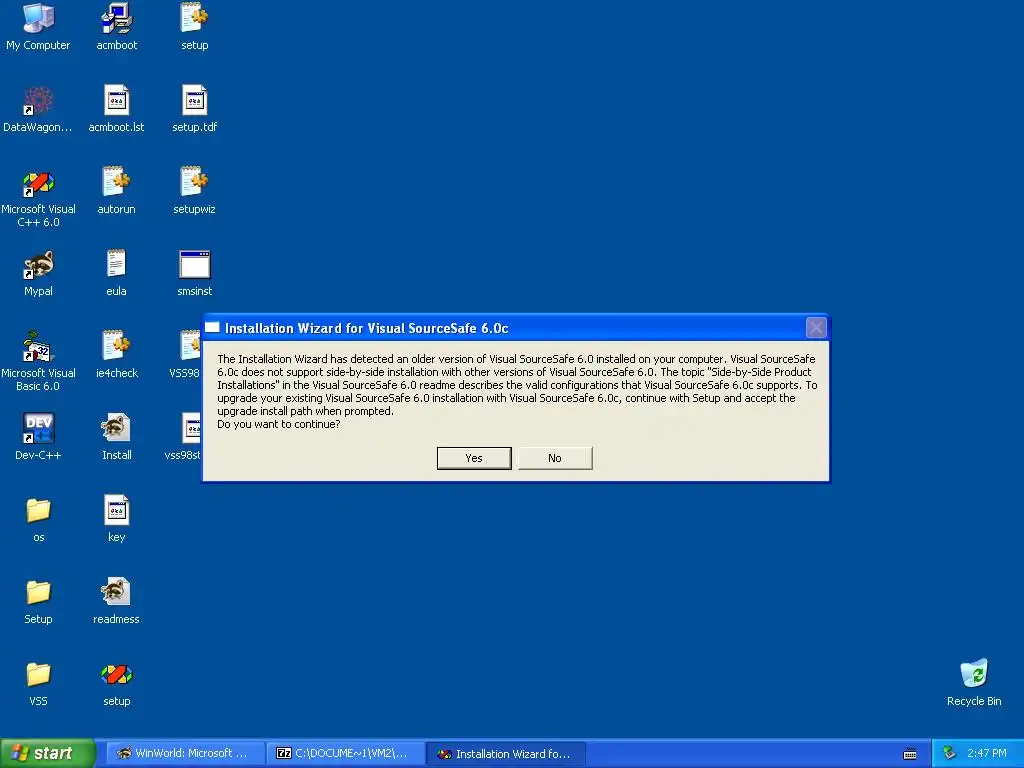1024x768 pixels.
Task: Select the setupwiz file icon
Action: click(x=195, y=191)
